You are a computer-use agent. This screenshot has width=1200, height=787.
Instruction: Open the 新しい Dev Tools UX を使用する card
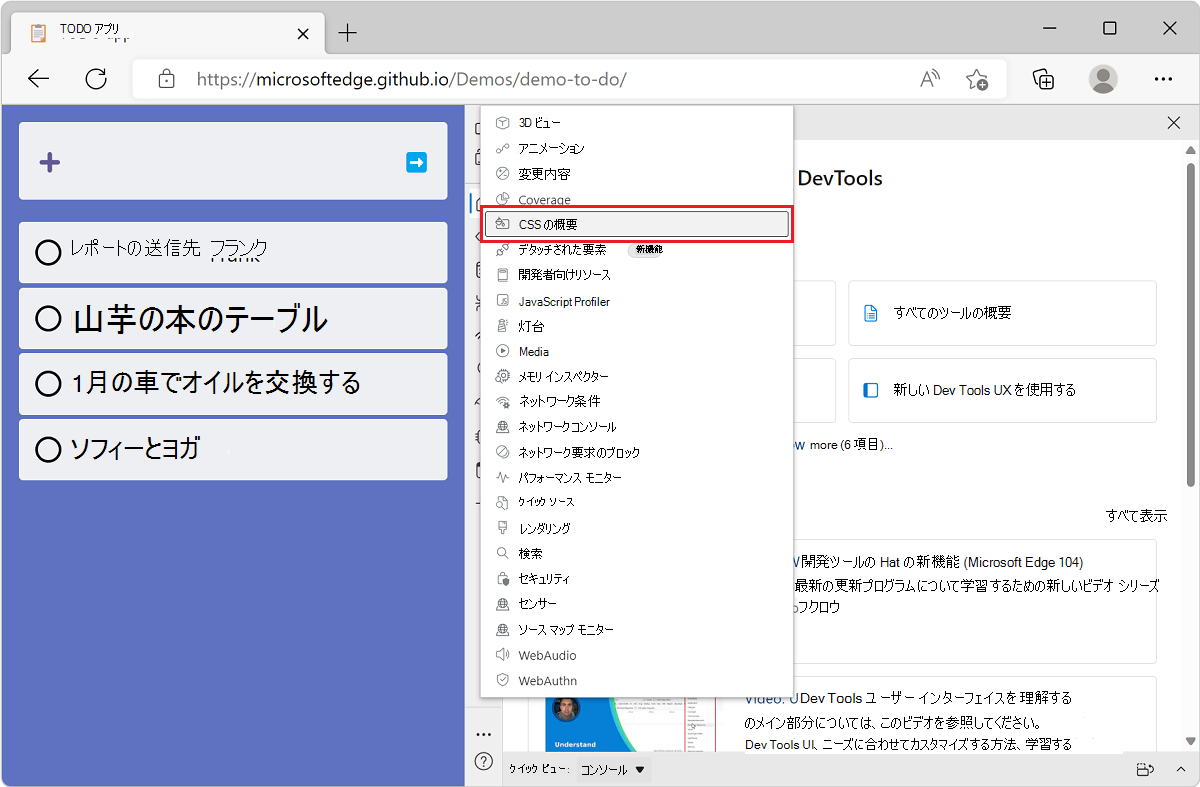(x=1002, y=390)
